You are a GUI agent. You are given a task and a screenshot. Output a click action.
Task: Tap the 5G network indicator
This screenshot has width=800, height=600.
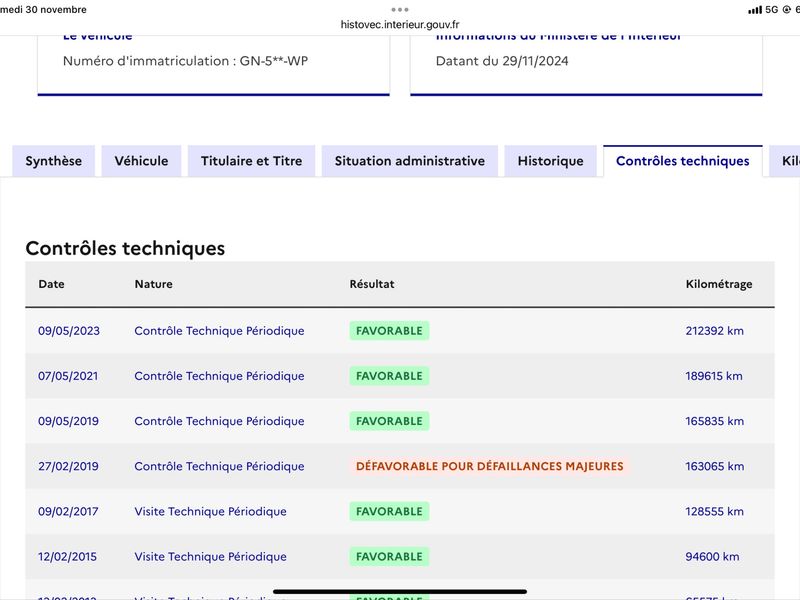pyautogui.click(x=772, y=10)
